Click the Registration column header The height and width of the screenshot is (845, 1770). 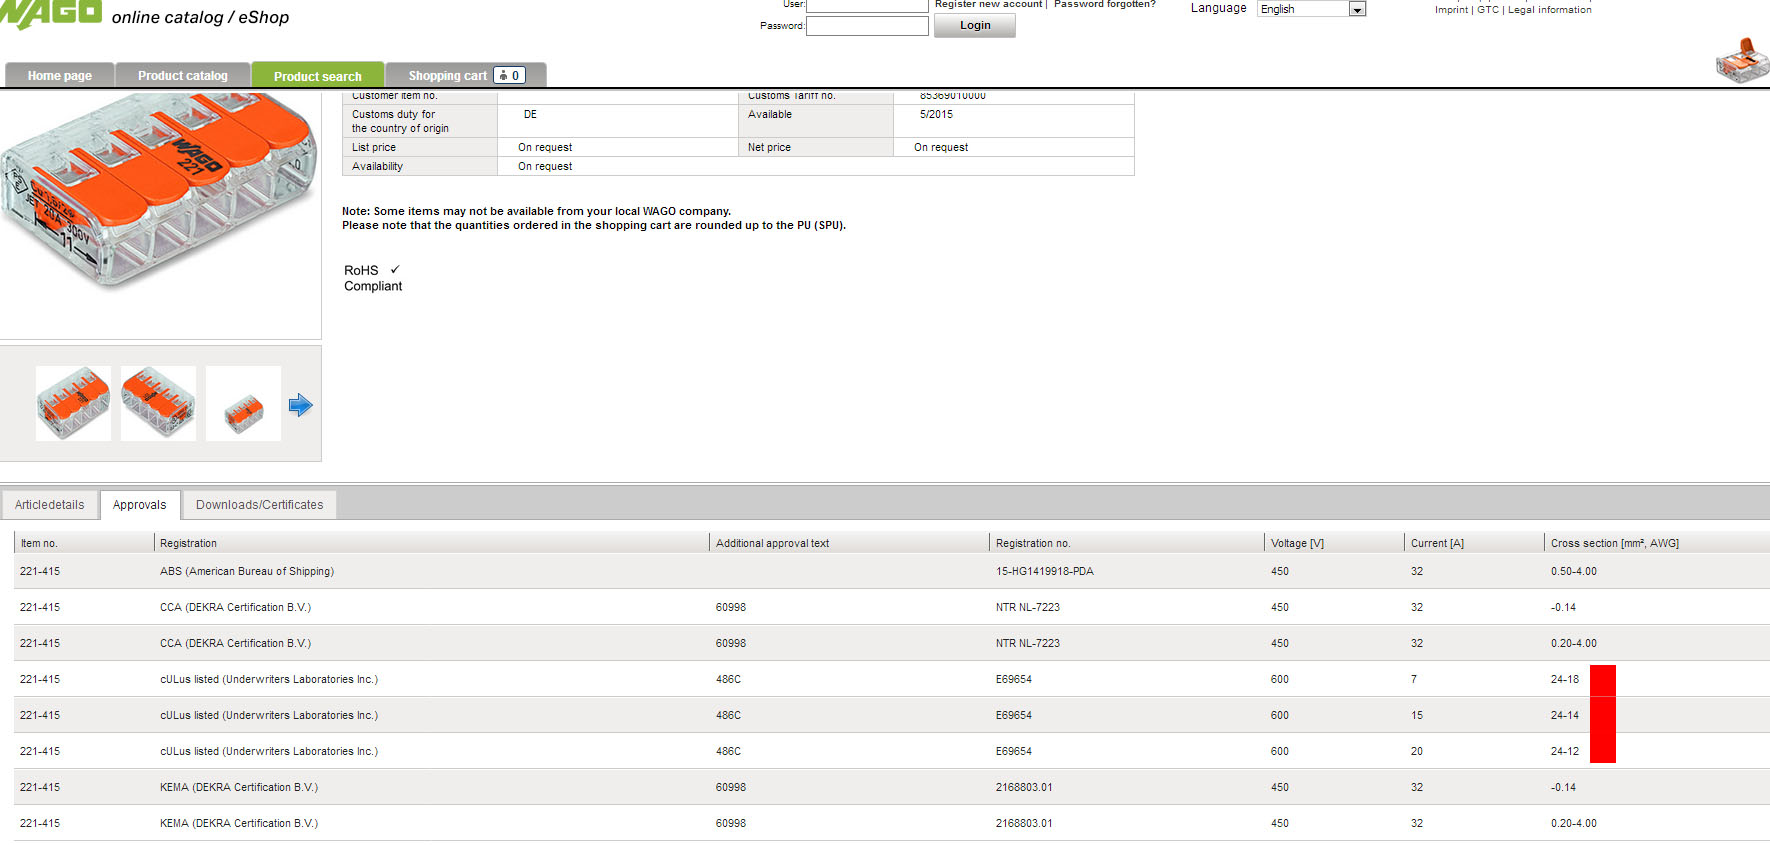188,543
